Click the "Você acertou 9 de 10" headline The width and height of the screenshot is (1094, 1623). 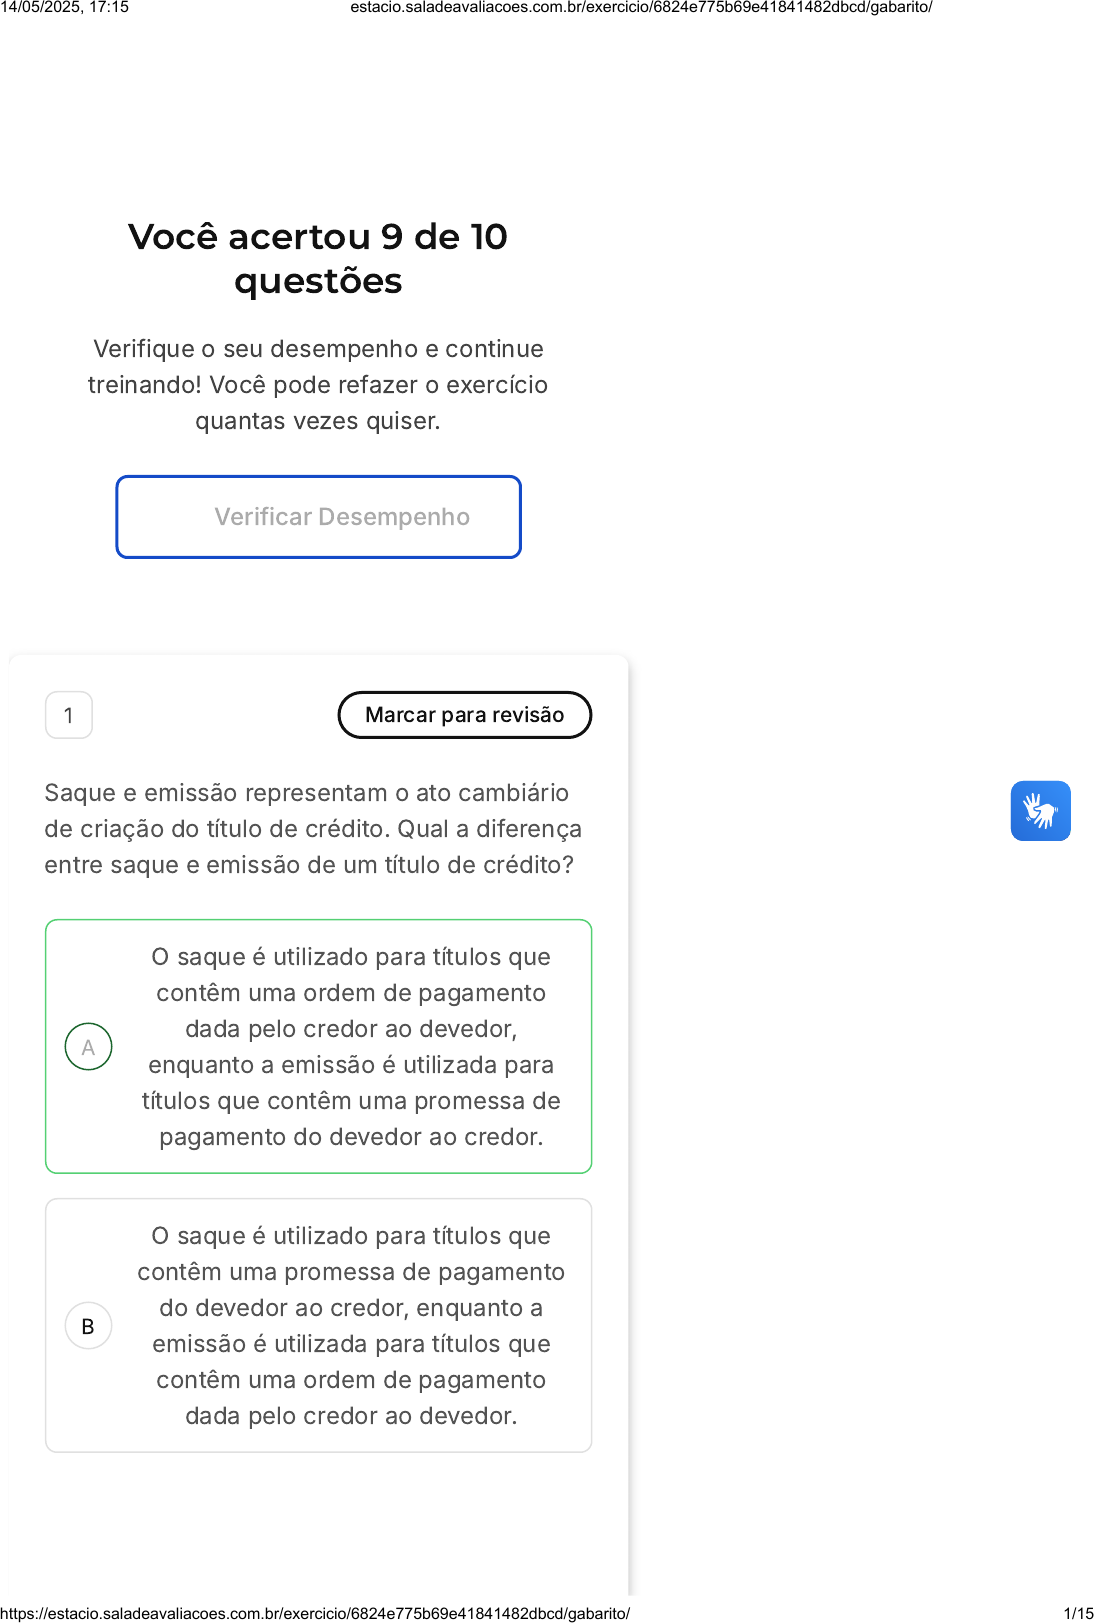pyautogui.click(x=318, y=237)
